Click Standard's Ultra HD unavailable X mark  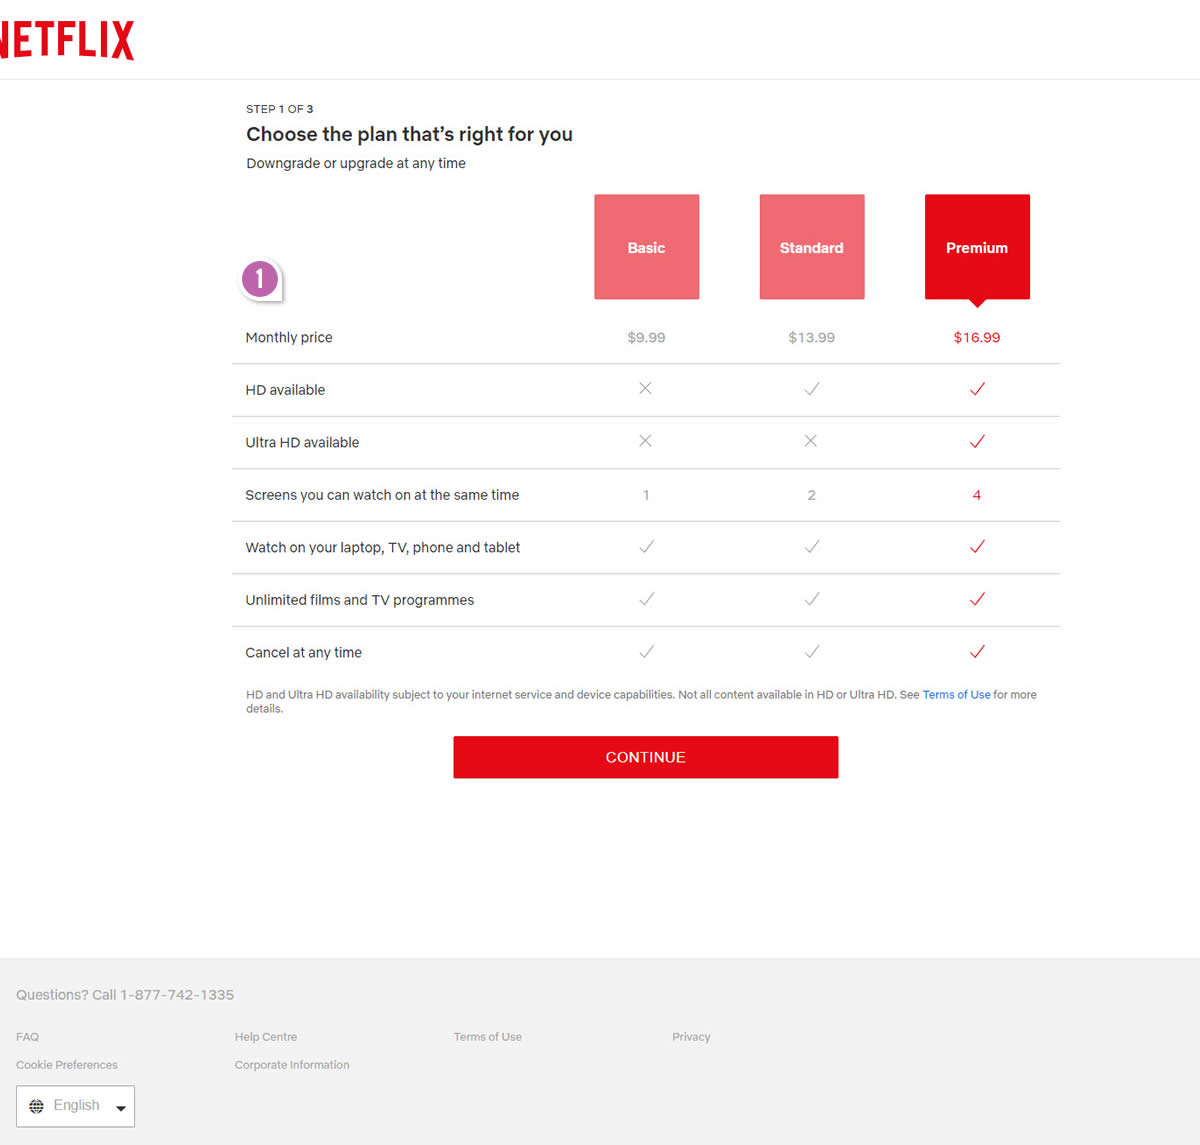[811, 441]
